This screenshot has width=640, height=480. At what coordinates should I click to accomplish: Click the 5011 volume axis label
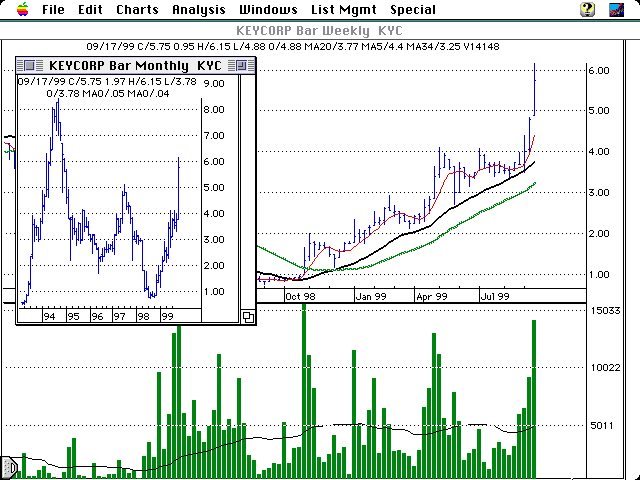coord(602,426)
